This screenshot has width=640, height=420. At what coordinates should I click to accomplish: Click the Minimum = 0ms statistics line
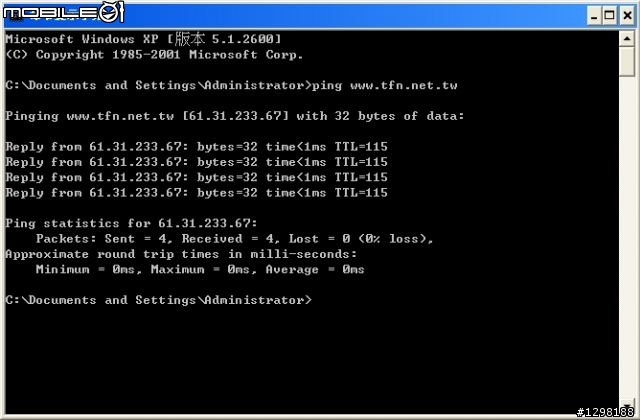click(200, 269)
